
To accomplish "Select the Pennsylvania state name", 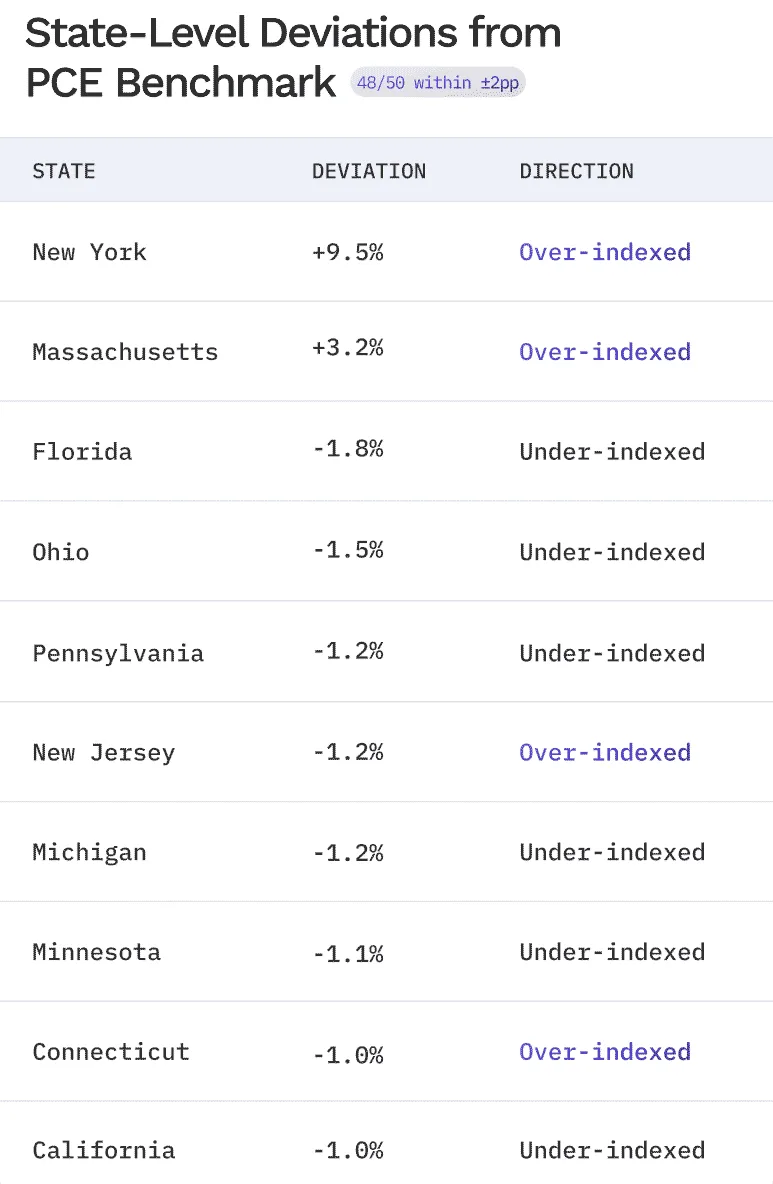I will [119, 653].
